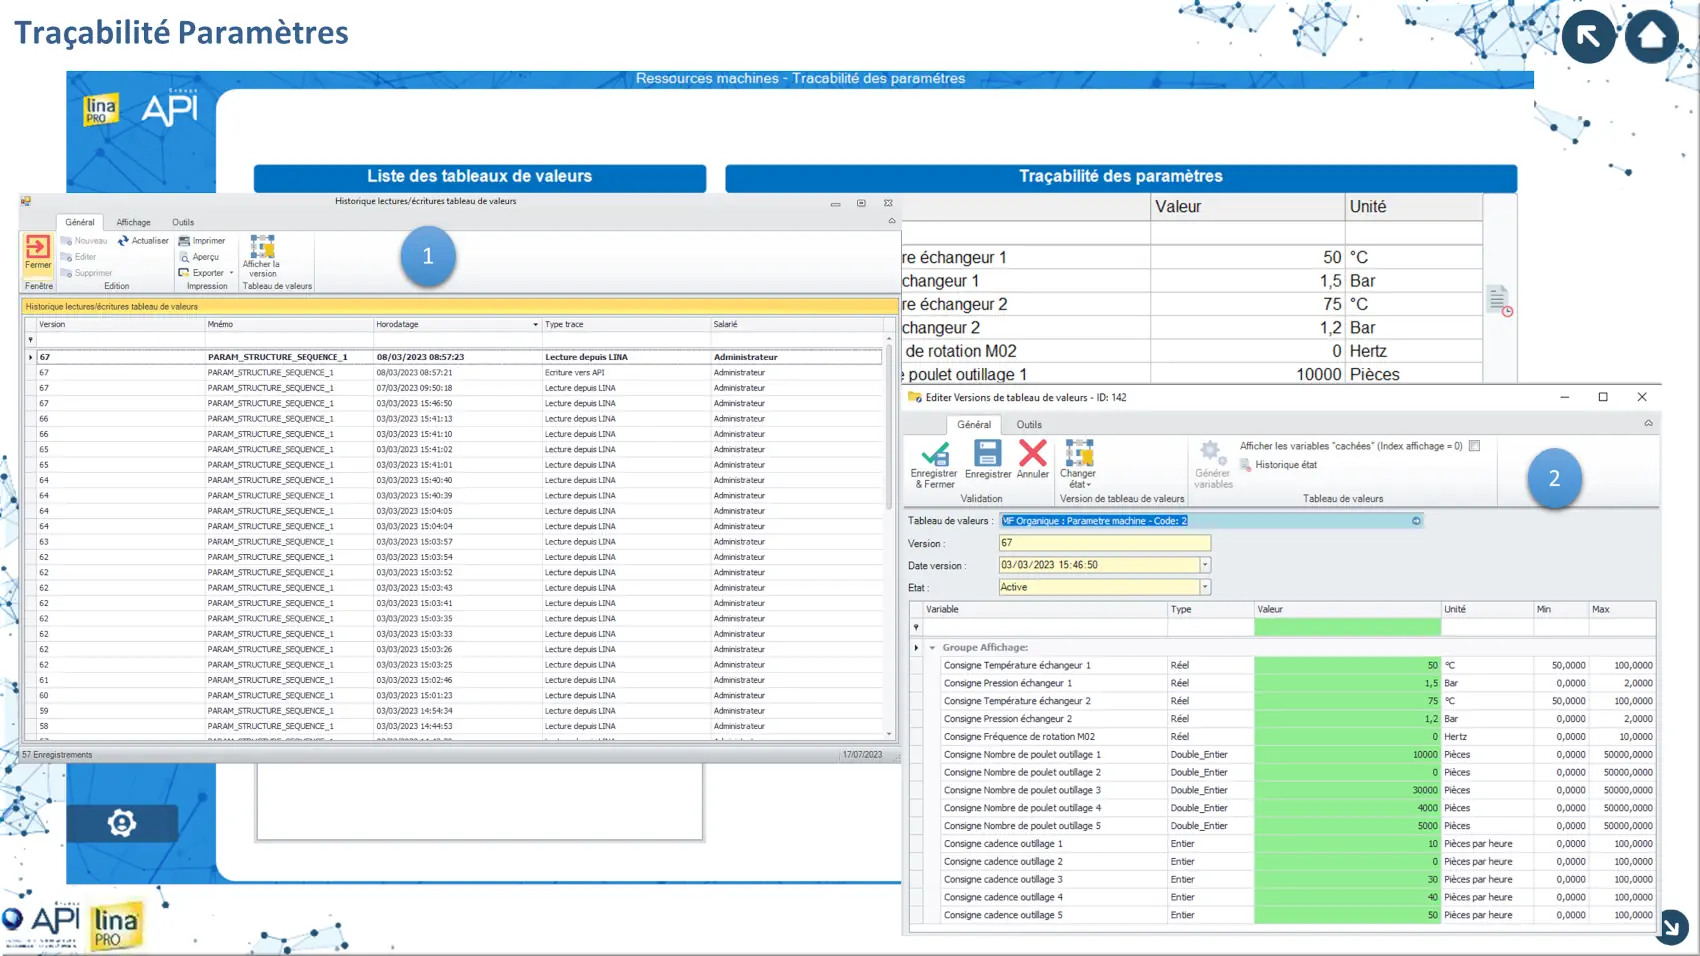Open Historique état in the ribbon
The image size is (1700, 956).
1284,465
